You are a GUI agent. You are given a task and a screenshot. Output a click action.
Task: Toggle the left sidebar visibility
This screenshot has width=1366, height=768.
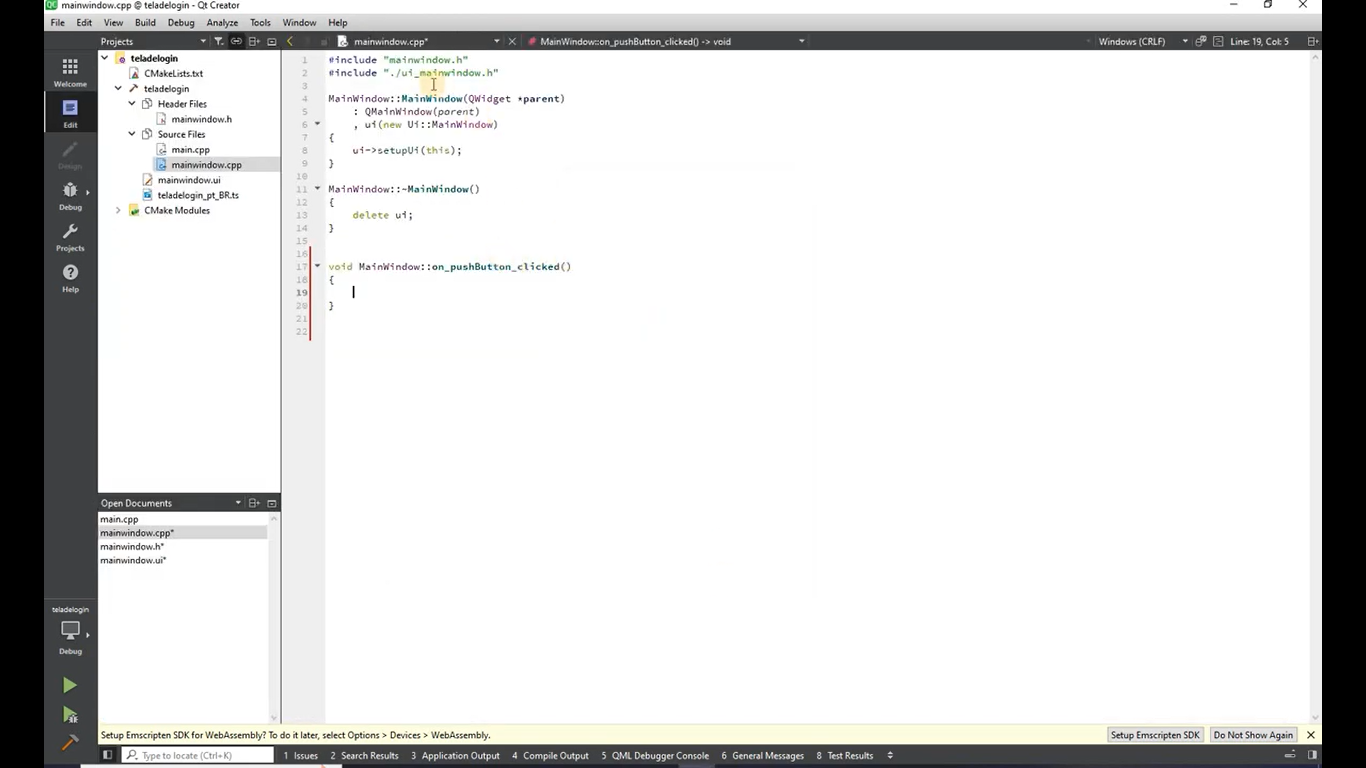coord(107,755)
